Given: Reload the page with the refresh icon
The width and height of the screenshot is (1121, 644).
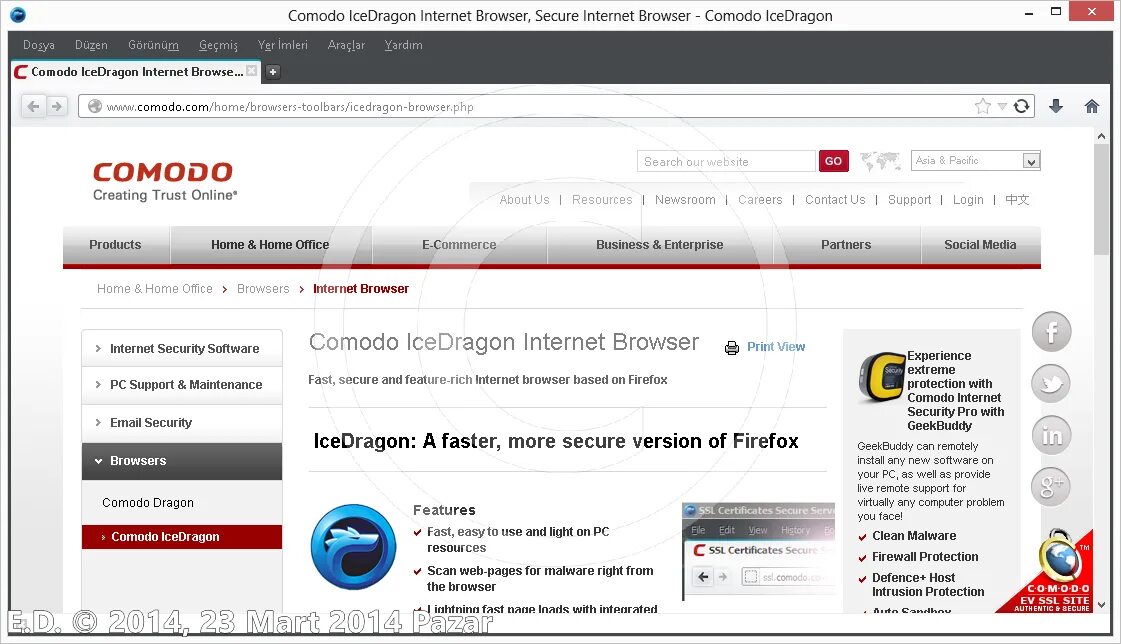Looking at the screenshot, I should (1022, 106).
